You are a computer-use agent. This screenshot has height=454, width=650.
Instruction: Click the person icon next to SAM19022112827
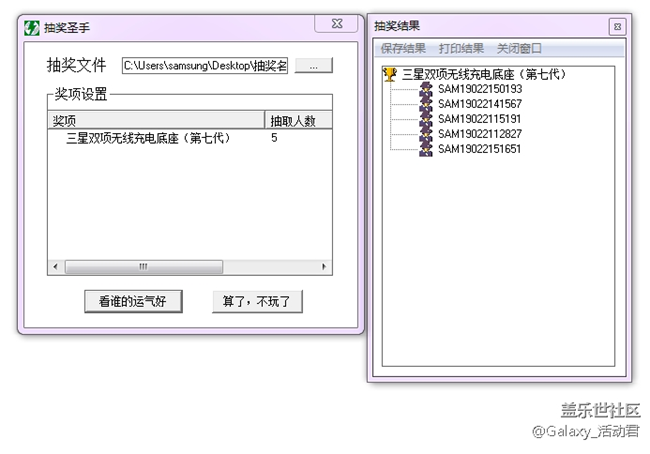[x=426, y=134]
